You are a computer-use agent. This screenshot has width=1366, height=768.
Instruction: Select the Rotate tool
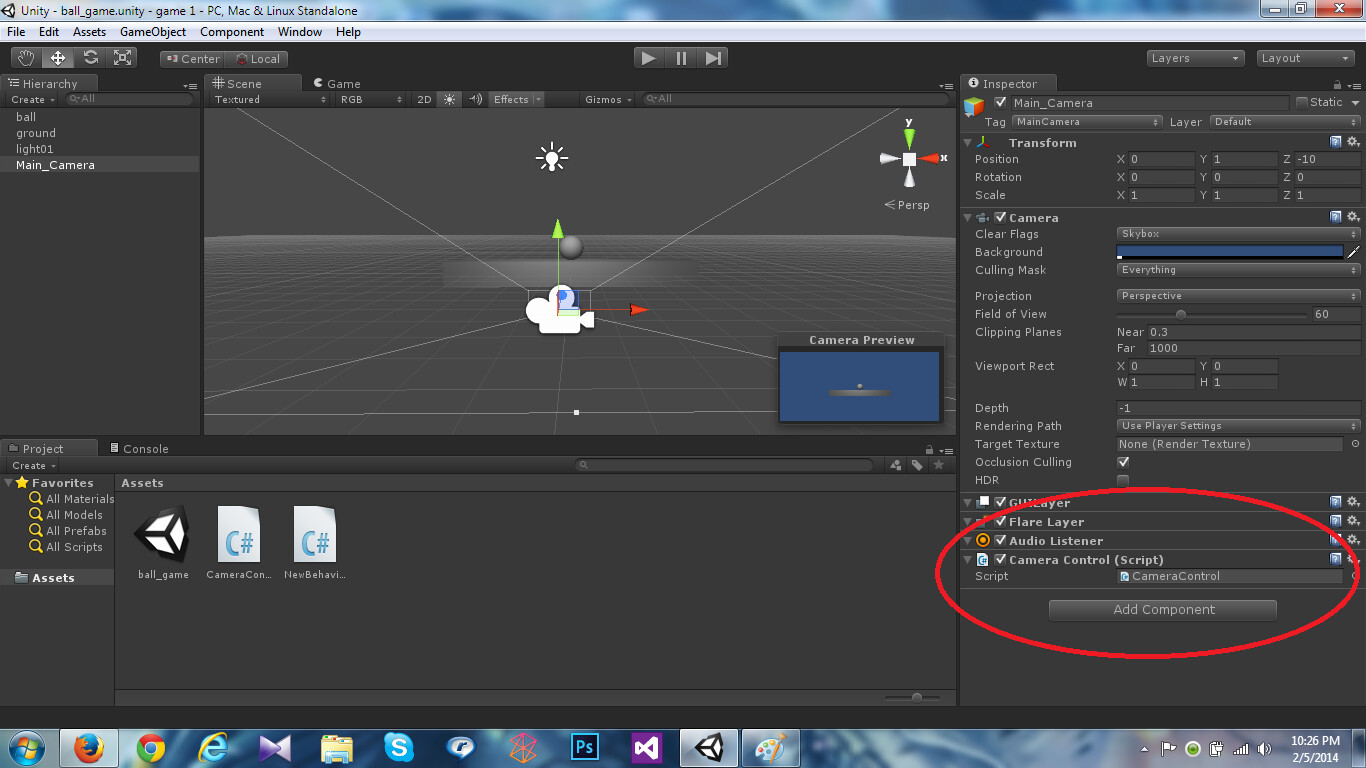pyautogui.click(x=90, y=57)
